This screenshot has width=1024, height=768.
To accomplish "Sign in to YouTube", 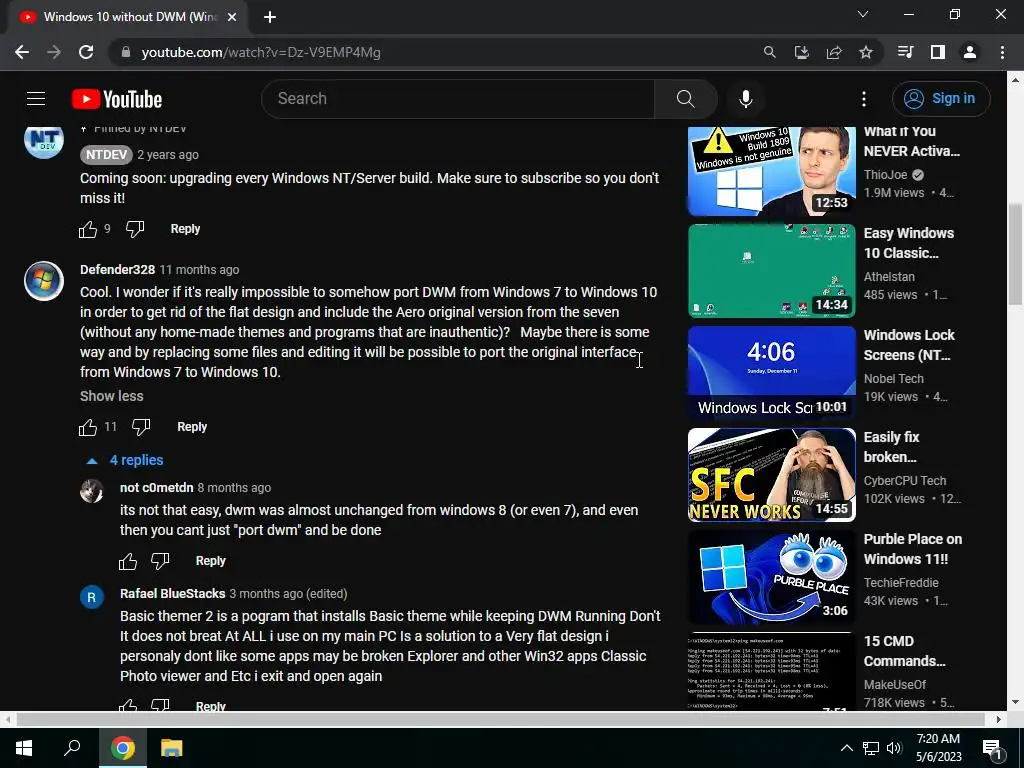I will [940, 99].
